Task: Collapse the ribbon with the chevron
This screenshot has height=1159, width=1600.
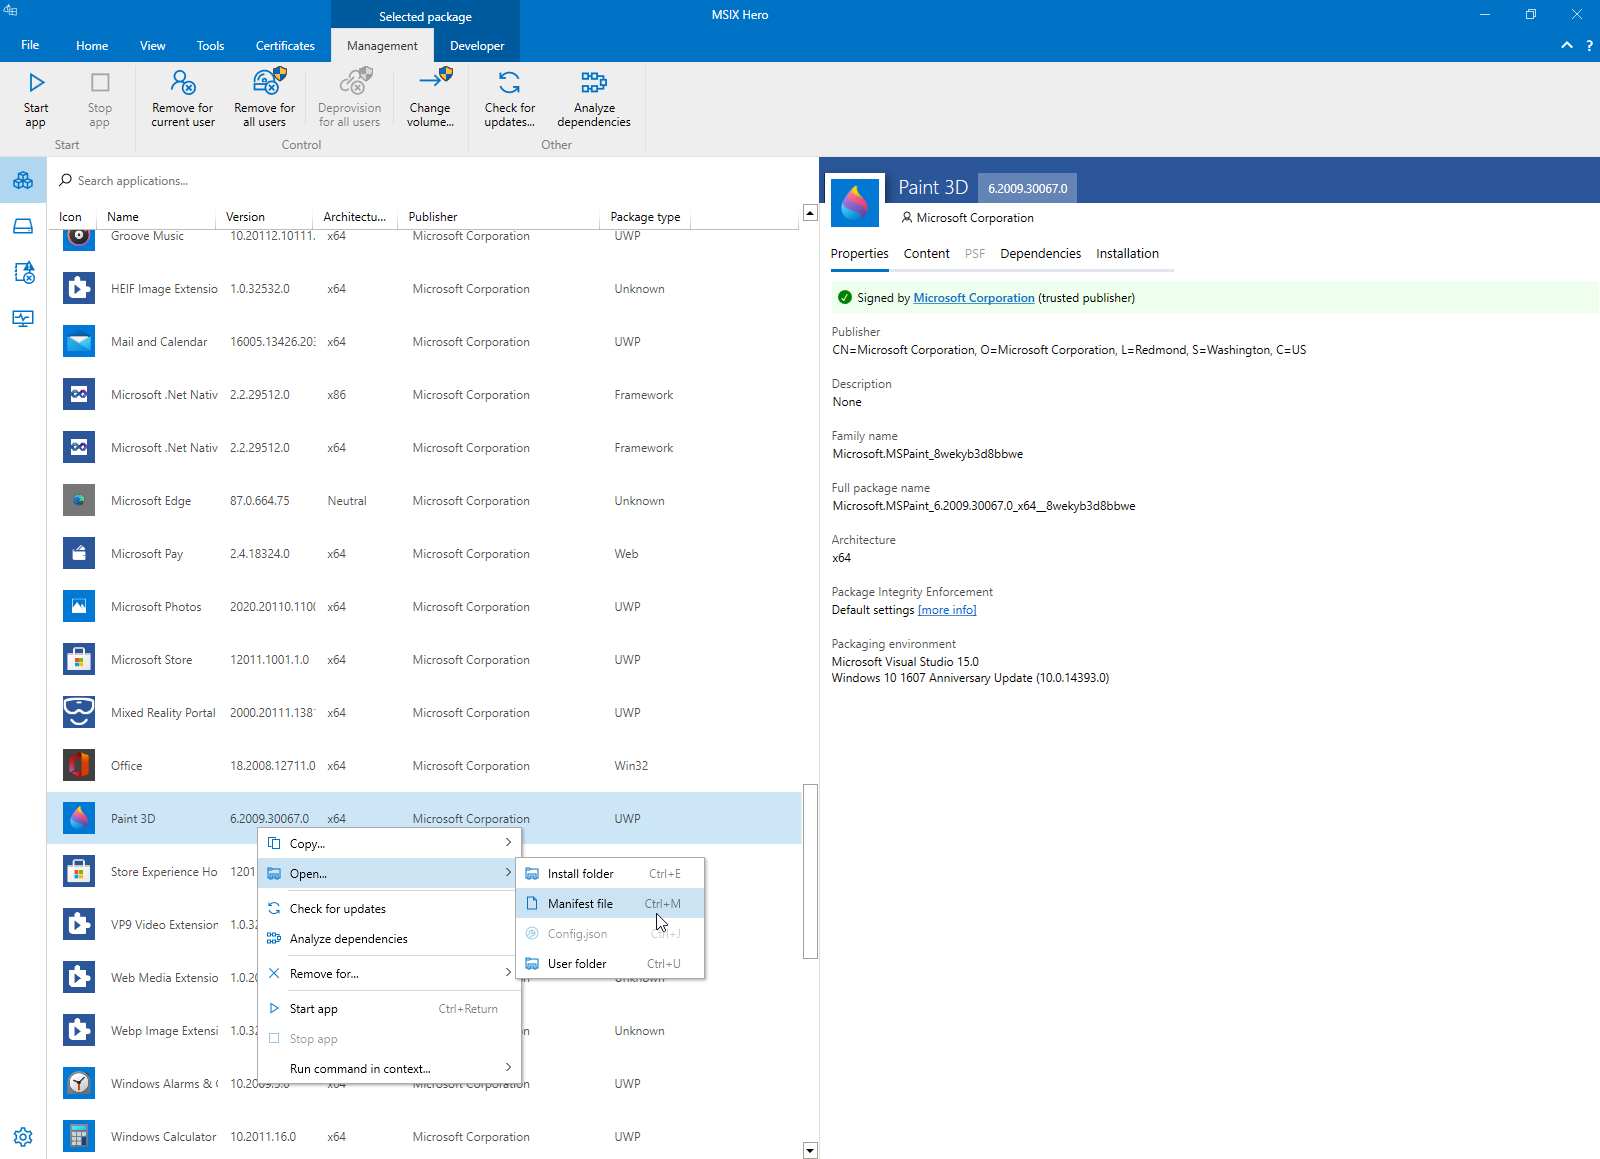Action: click(1567, 46)
